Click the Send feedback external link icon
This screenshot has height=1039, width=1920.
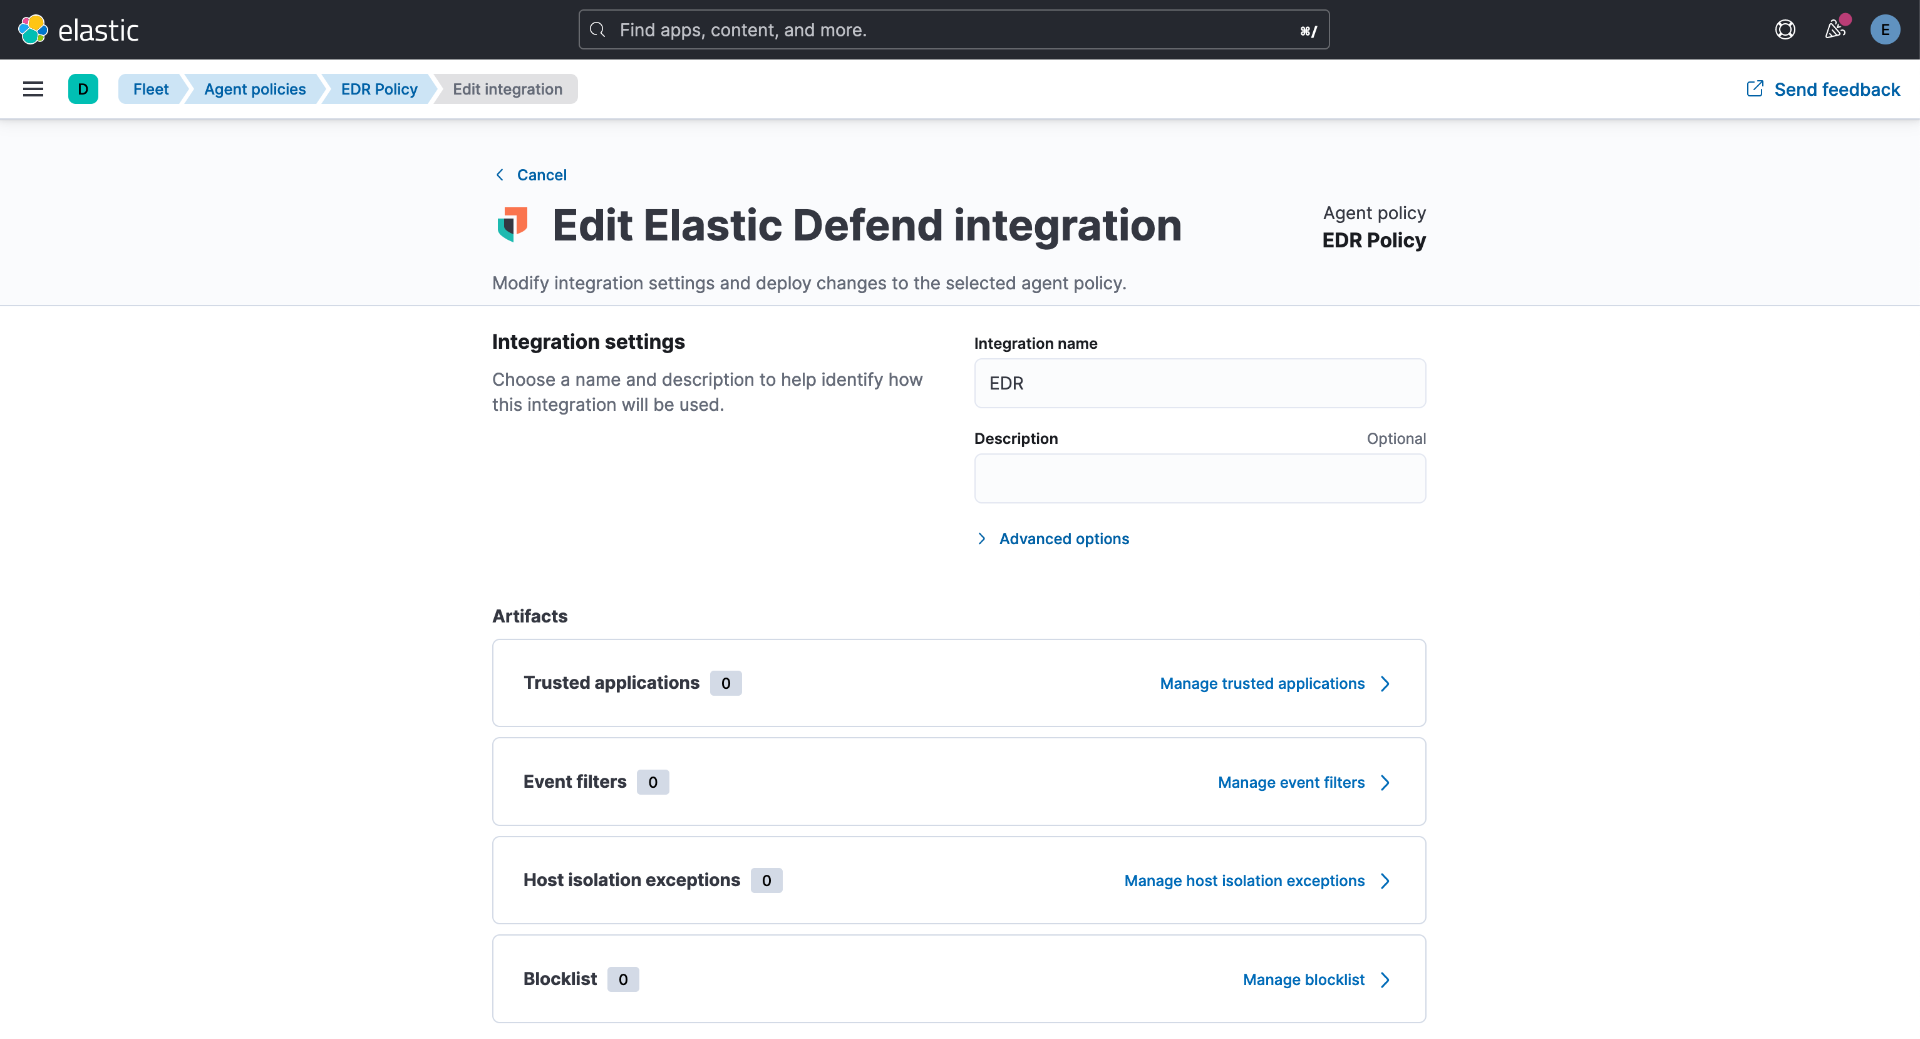coord(1755,89)
